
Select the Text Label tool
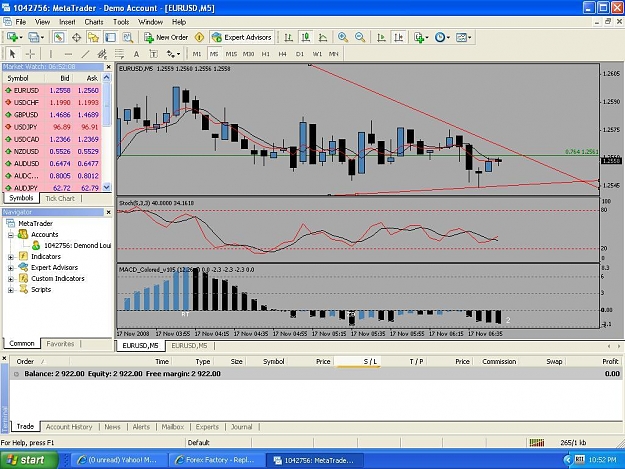click(153, 54)
